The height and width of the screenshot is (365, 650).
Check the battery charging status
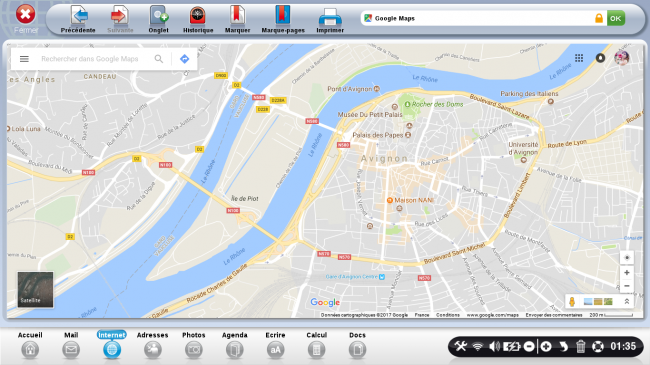[x=511, y=346]
